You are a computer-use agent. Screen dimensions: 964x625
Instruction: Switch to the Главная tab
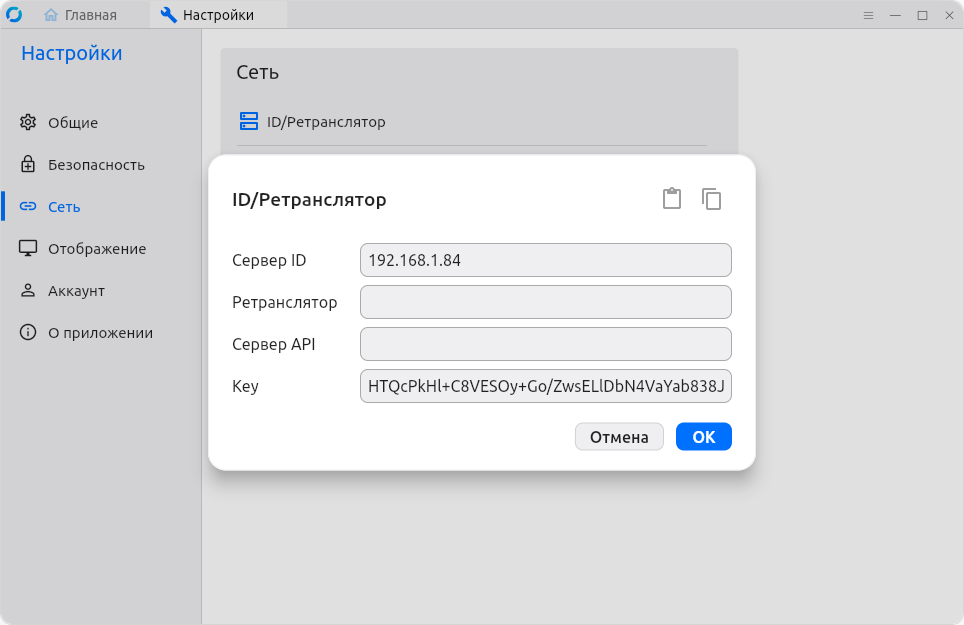pos(81,15)
